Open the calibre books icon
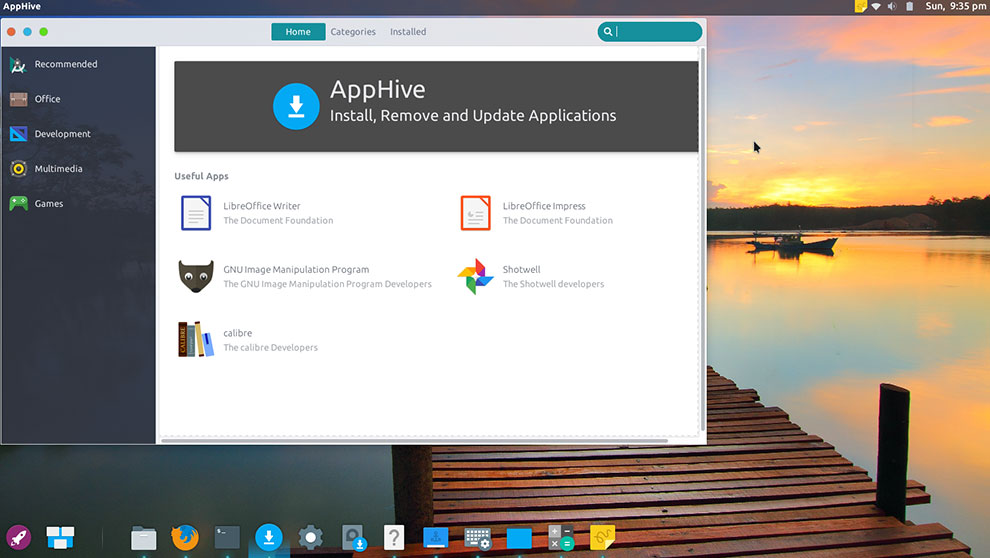 coord(196,340)
